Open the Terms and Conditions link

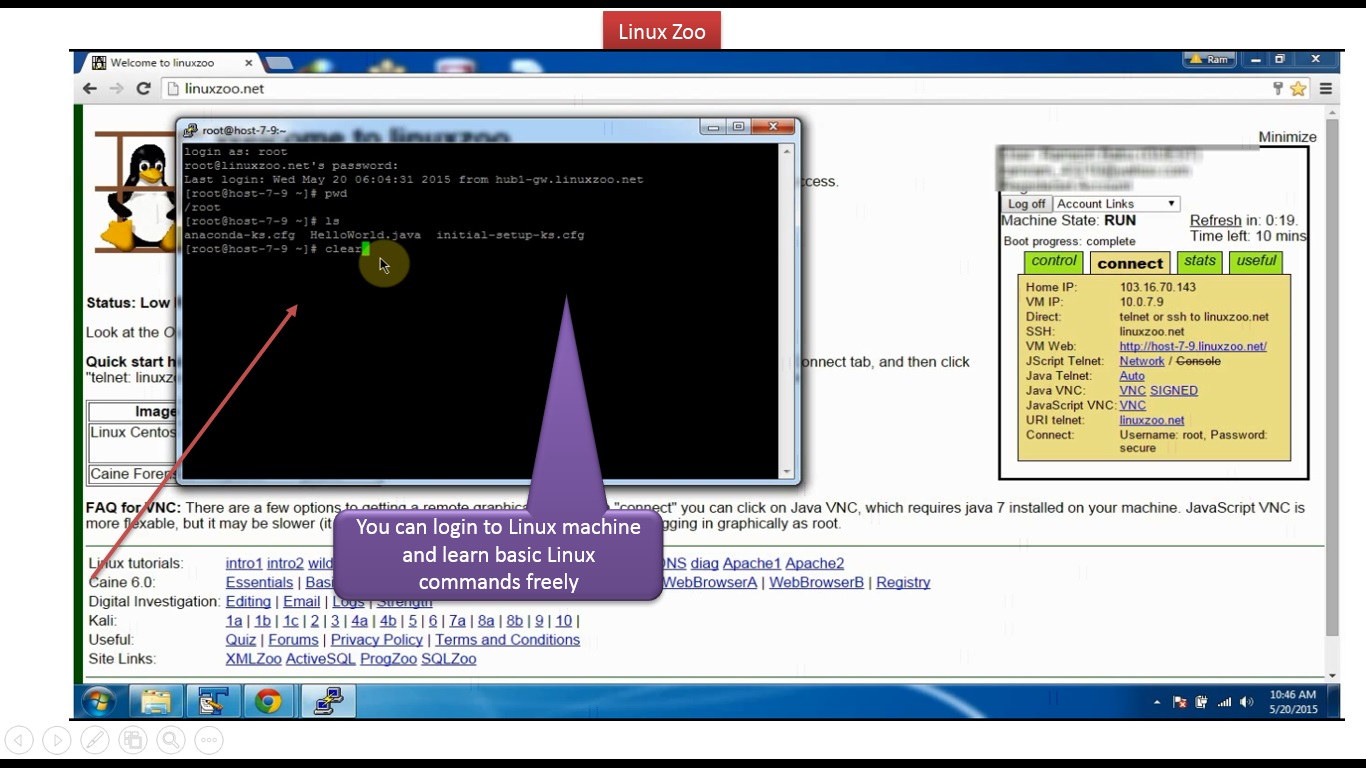[507, 639]
